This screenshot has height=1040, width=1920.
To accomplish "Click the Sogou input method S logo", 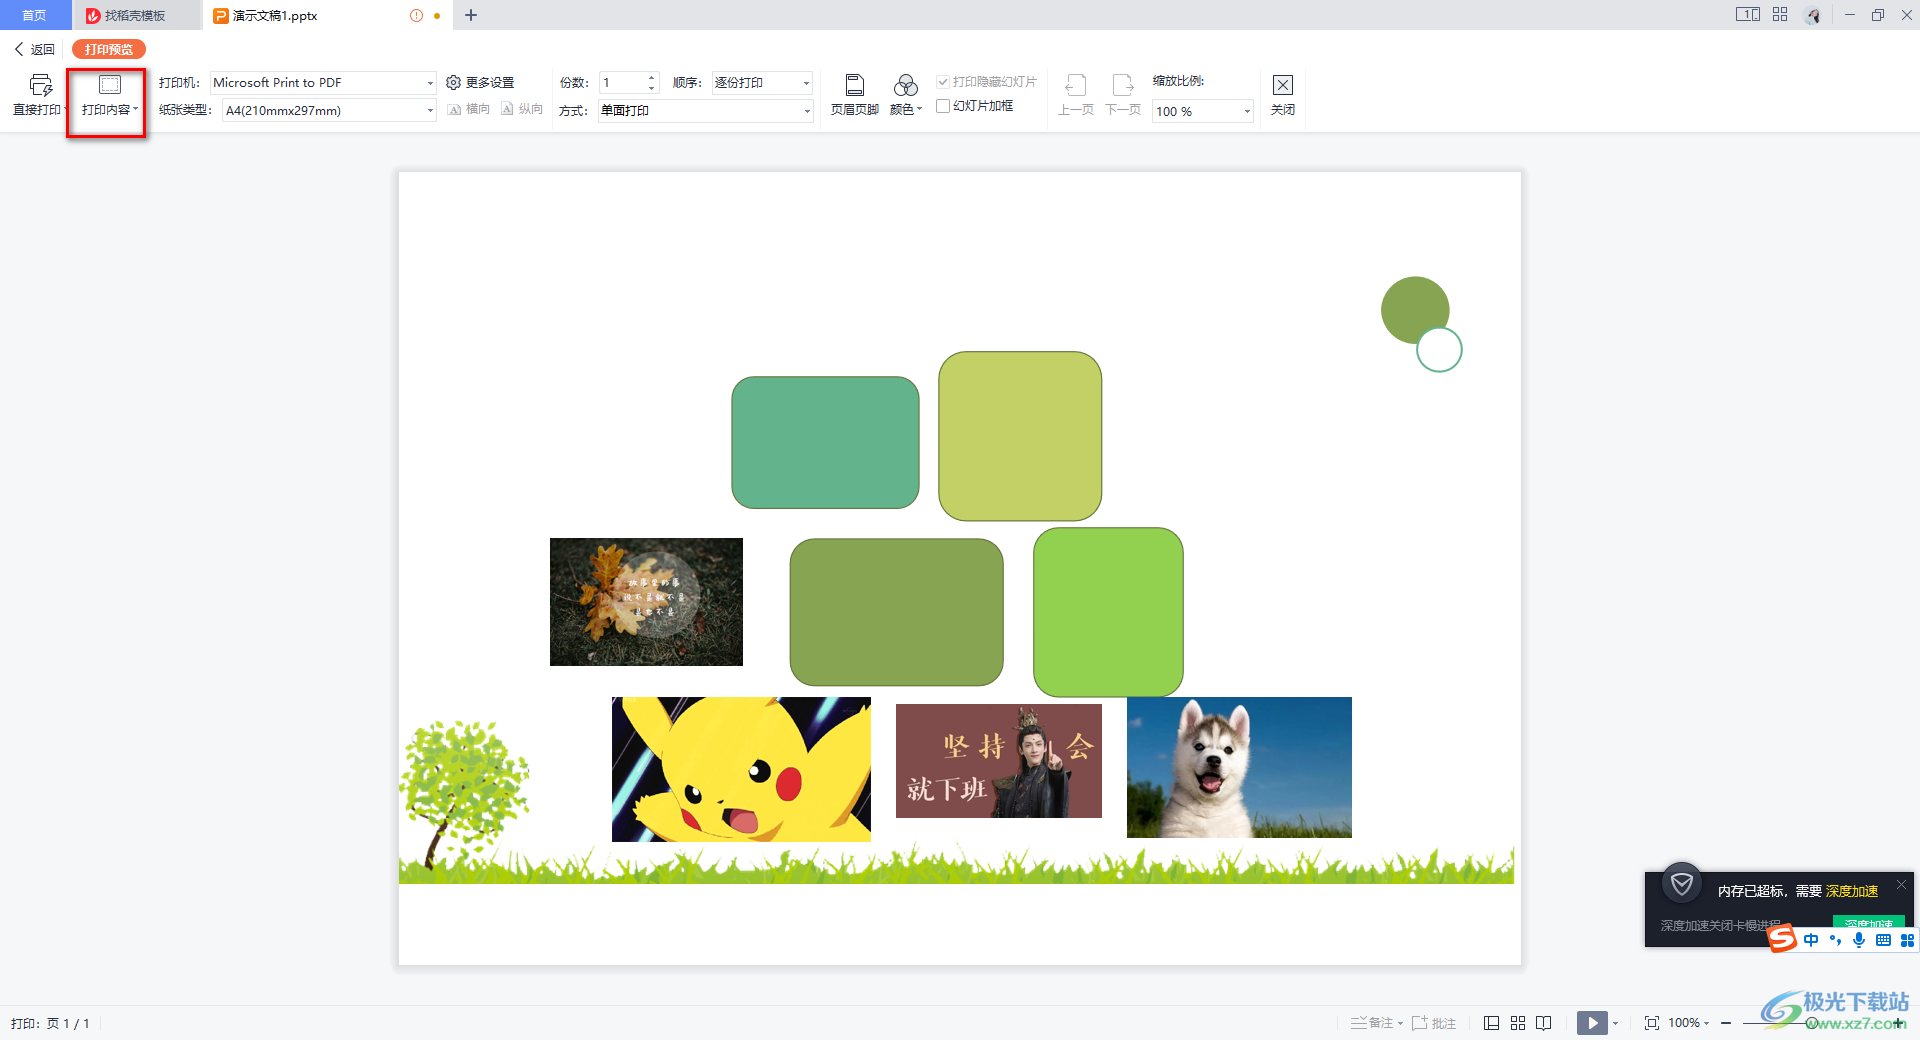I will (1782, 939).
